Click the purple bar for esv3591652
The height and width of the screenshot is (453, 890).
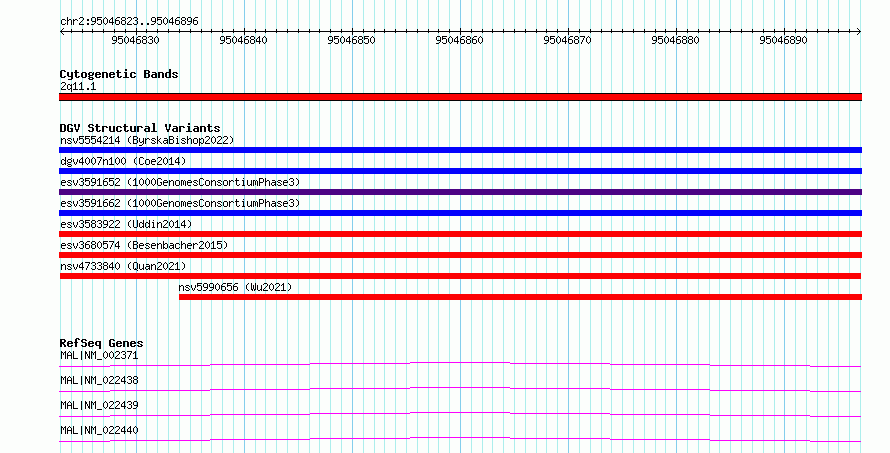click(x=460, y=192)
